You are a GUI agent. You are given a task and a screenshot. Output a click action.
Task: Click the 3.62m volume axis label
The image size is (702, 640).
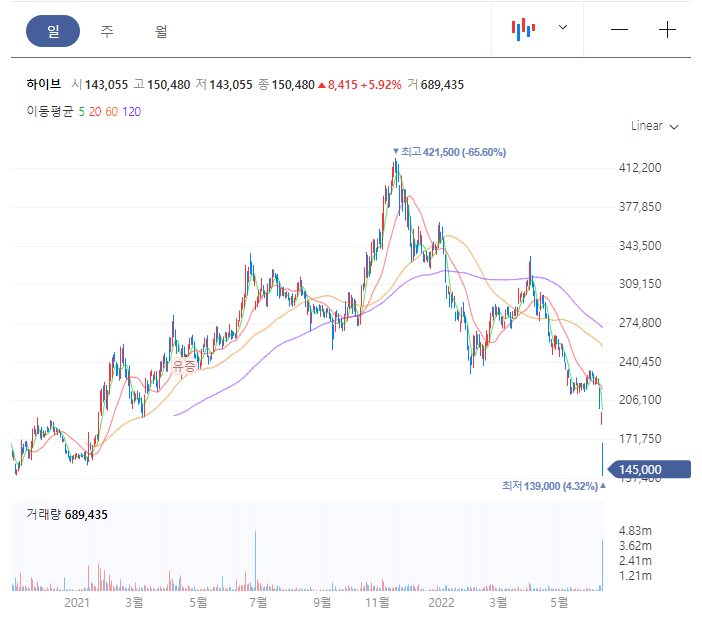[x=635, y=546]
